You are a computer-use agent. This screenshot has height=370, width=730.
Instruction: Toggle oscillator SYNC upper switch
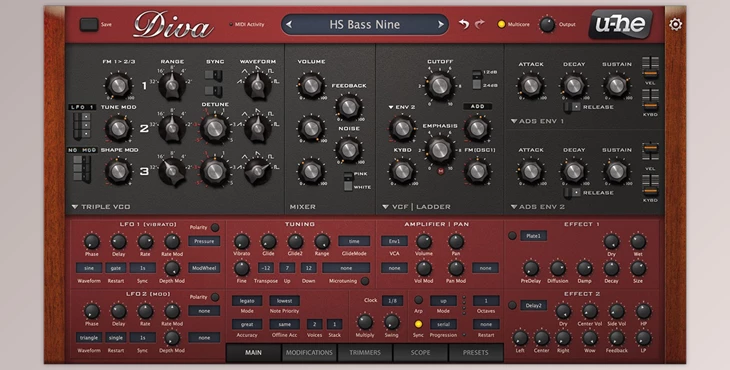pyautogui.click(x=213, y=75)
